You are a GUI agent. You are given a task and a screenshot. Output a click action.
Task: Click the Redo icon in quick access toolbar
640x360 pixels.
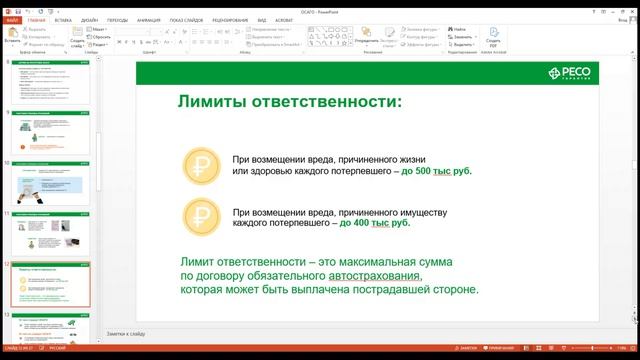click(x=40, y=12)
